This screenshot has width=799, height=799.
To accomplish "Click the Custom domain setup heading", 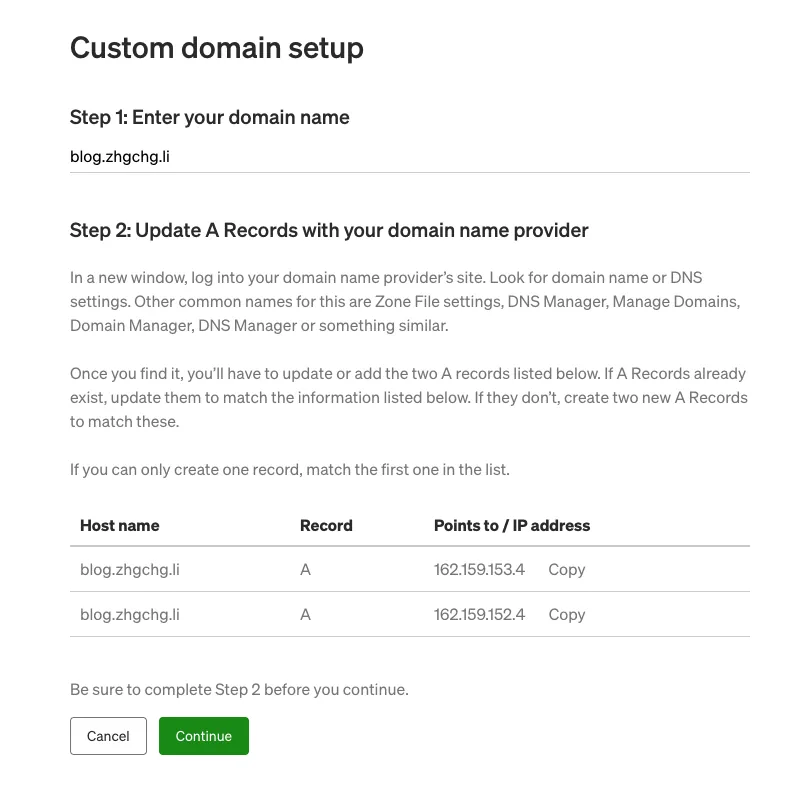I will click(x=217, y=47).
